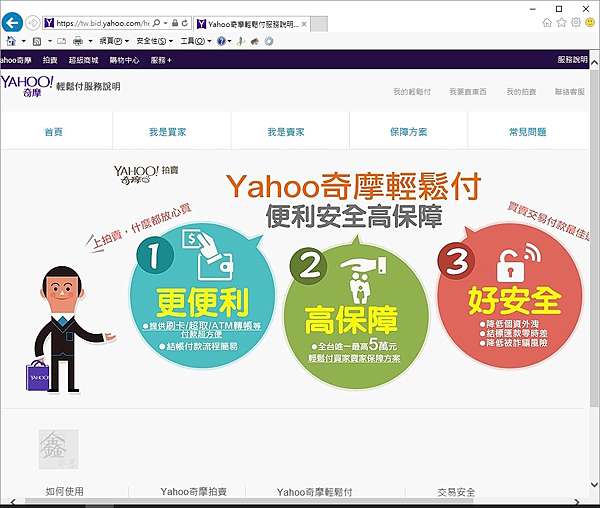
Task: Click the 我的拍賣 header link
Action: [x=521, y=91]
